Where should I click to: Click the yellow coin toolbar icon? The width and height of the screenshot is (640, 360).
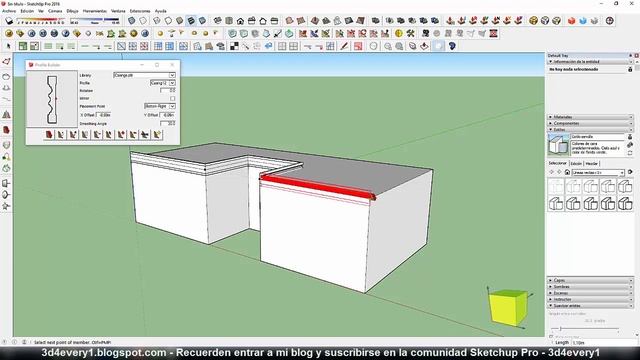coord(399,33)
